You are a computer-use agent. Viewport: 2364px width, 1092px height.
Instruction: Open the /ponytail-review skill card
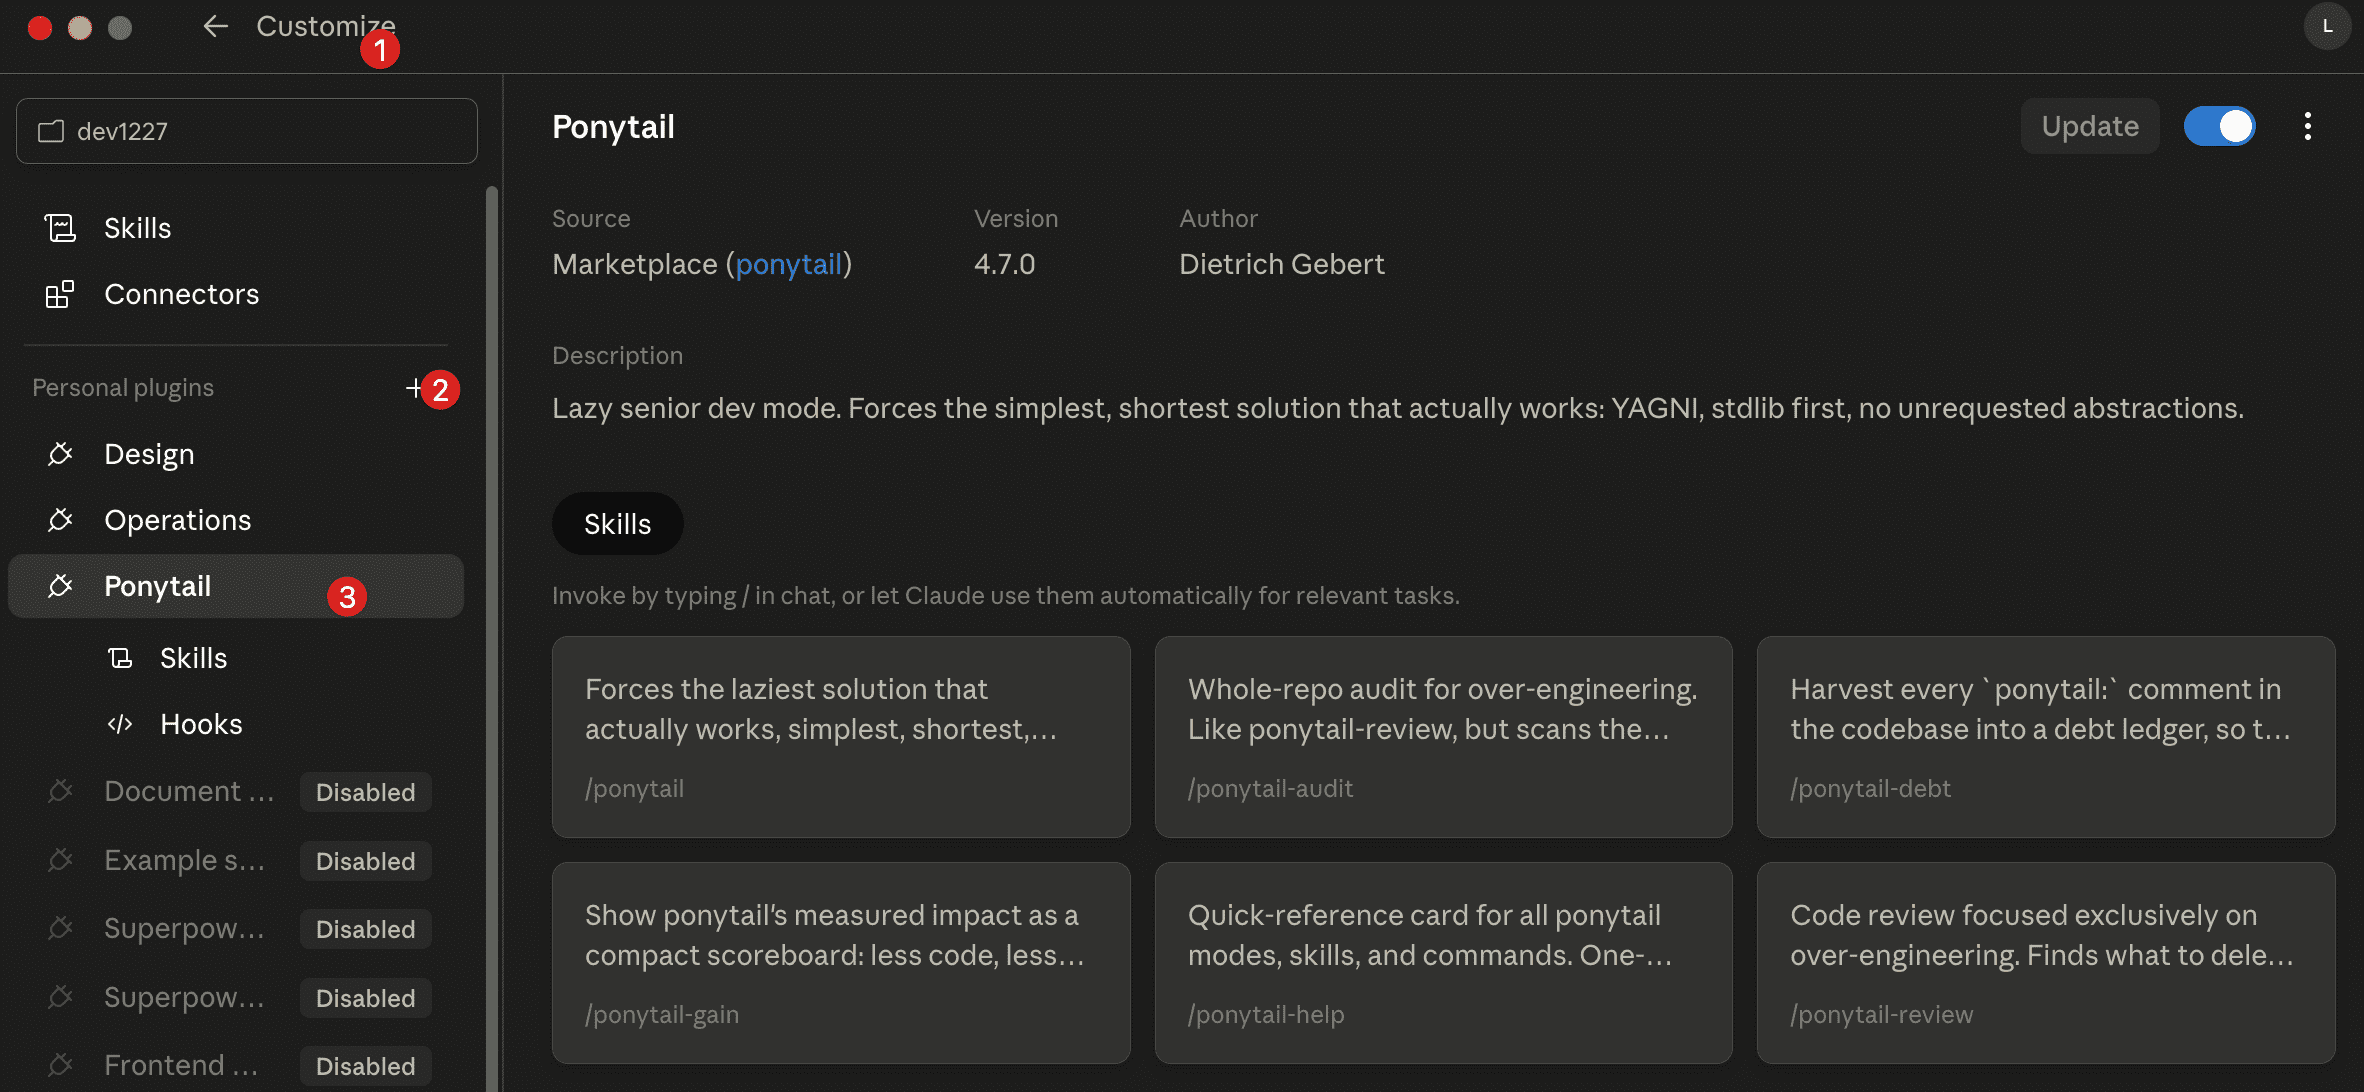(x=2046, y=963)
